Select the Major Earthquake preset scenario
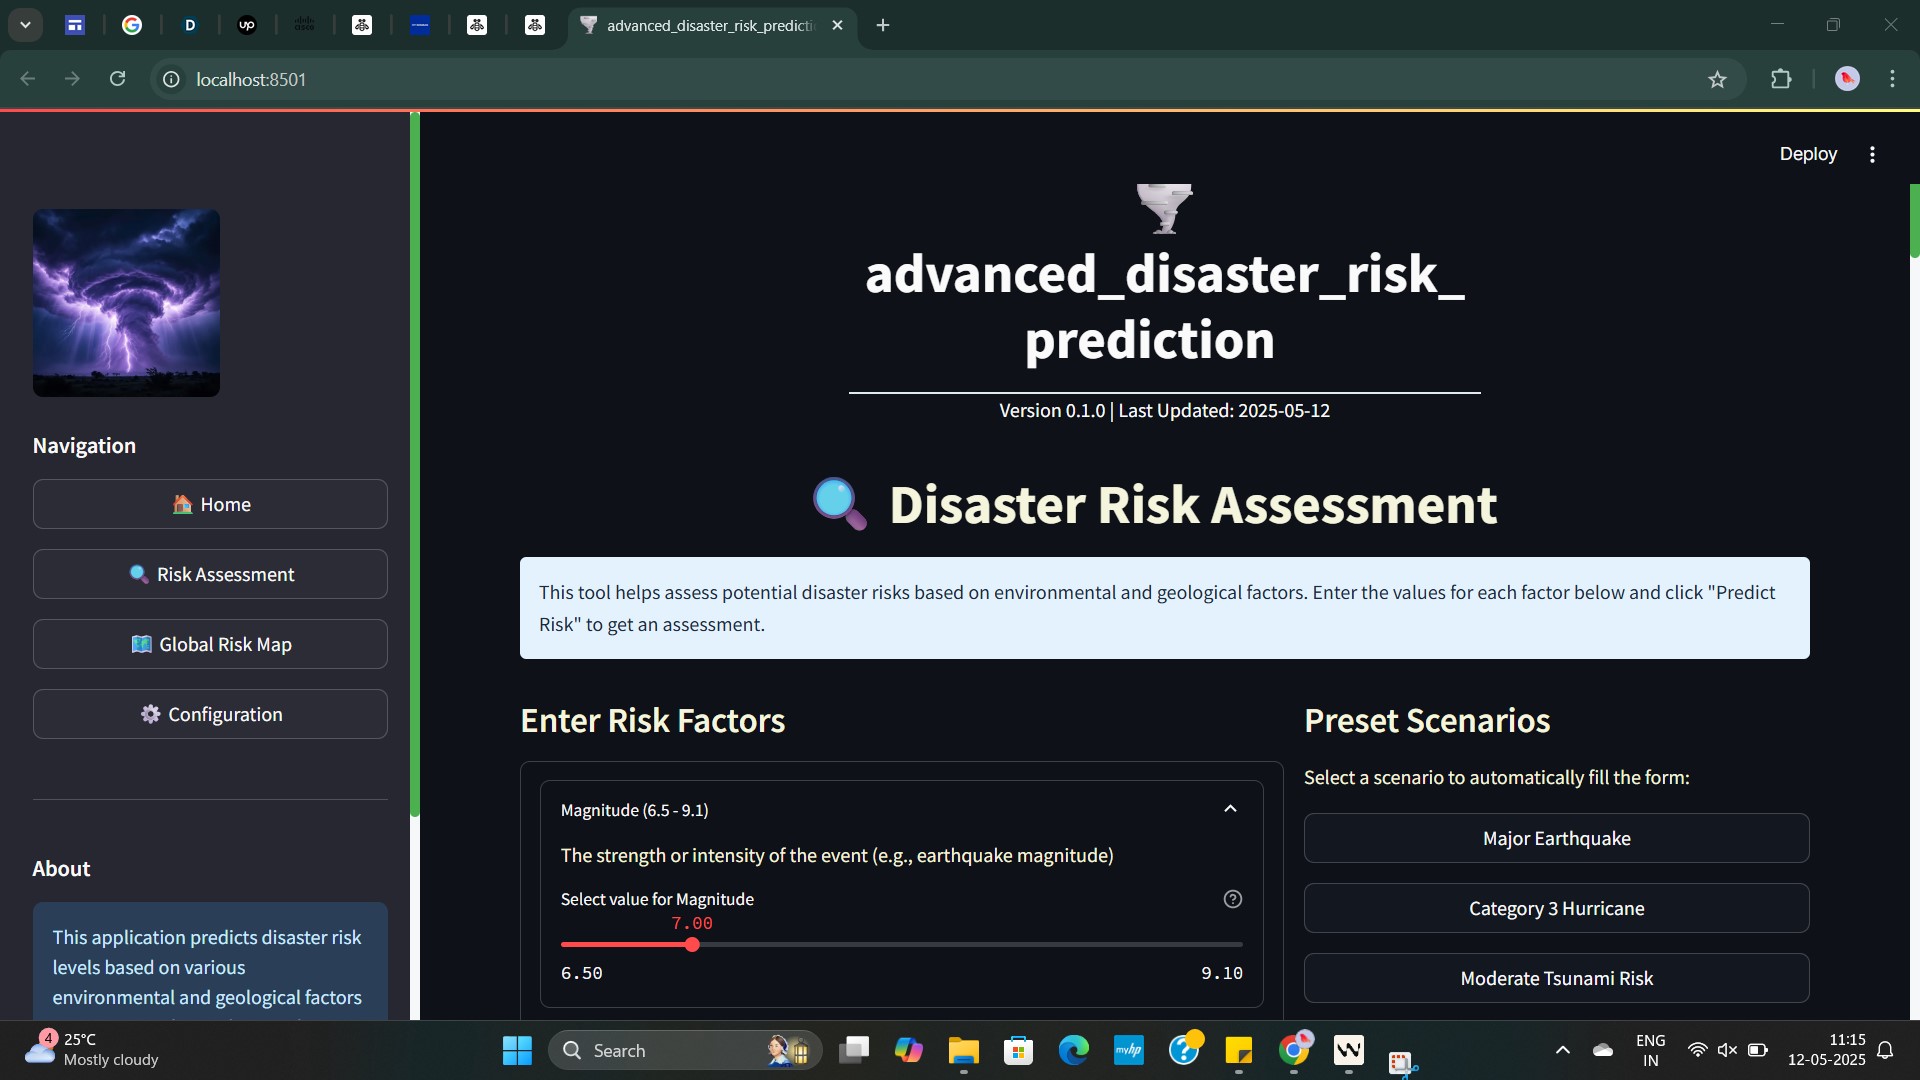This screenshot has width=1920, height=1080. 1556,838
